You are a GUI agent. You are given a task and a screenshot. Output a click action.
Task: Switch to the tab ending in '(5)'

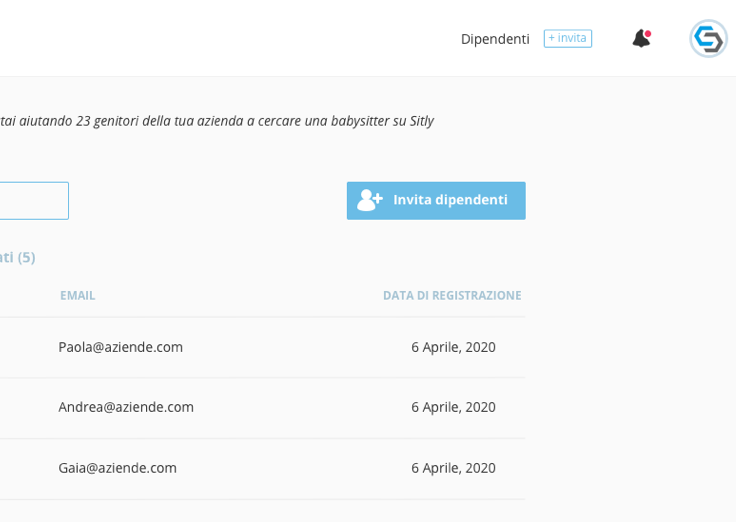coord(17,257)
